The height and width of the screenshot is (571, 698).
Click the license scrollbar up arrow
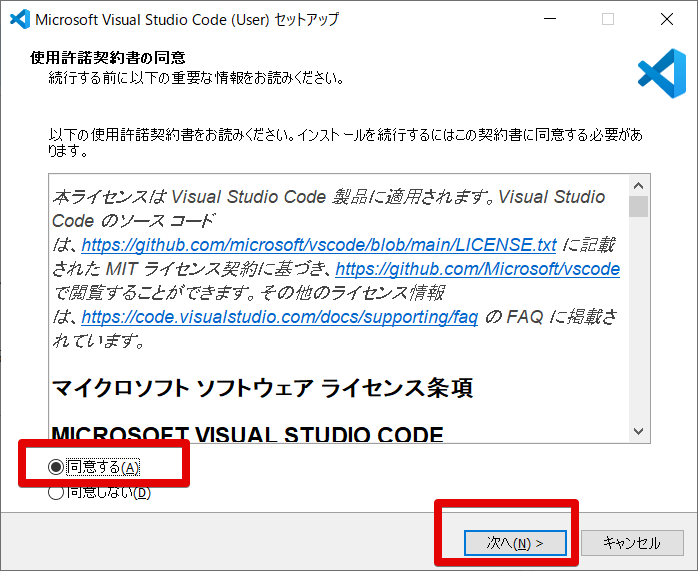coord(639,186)
